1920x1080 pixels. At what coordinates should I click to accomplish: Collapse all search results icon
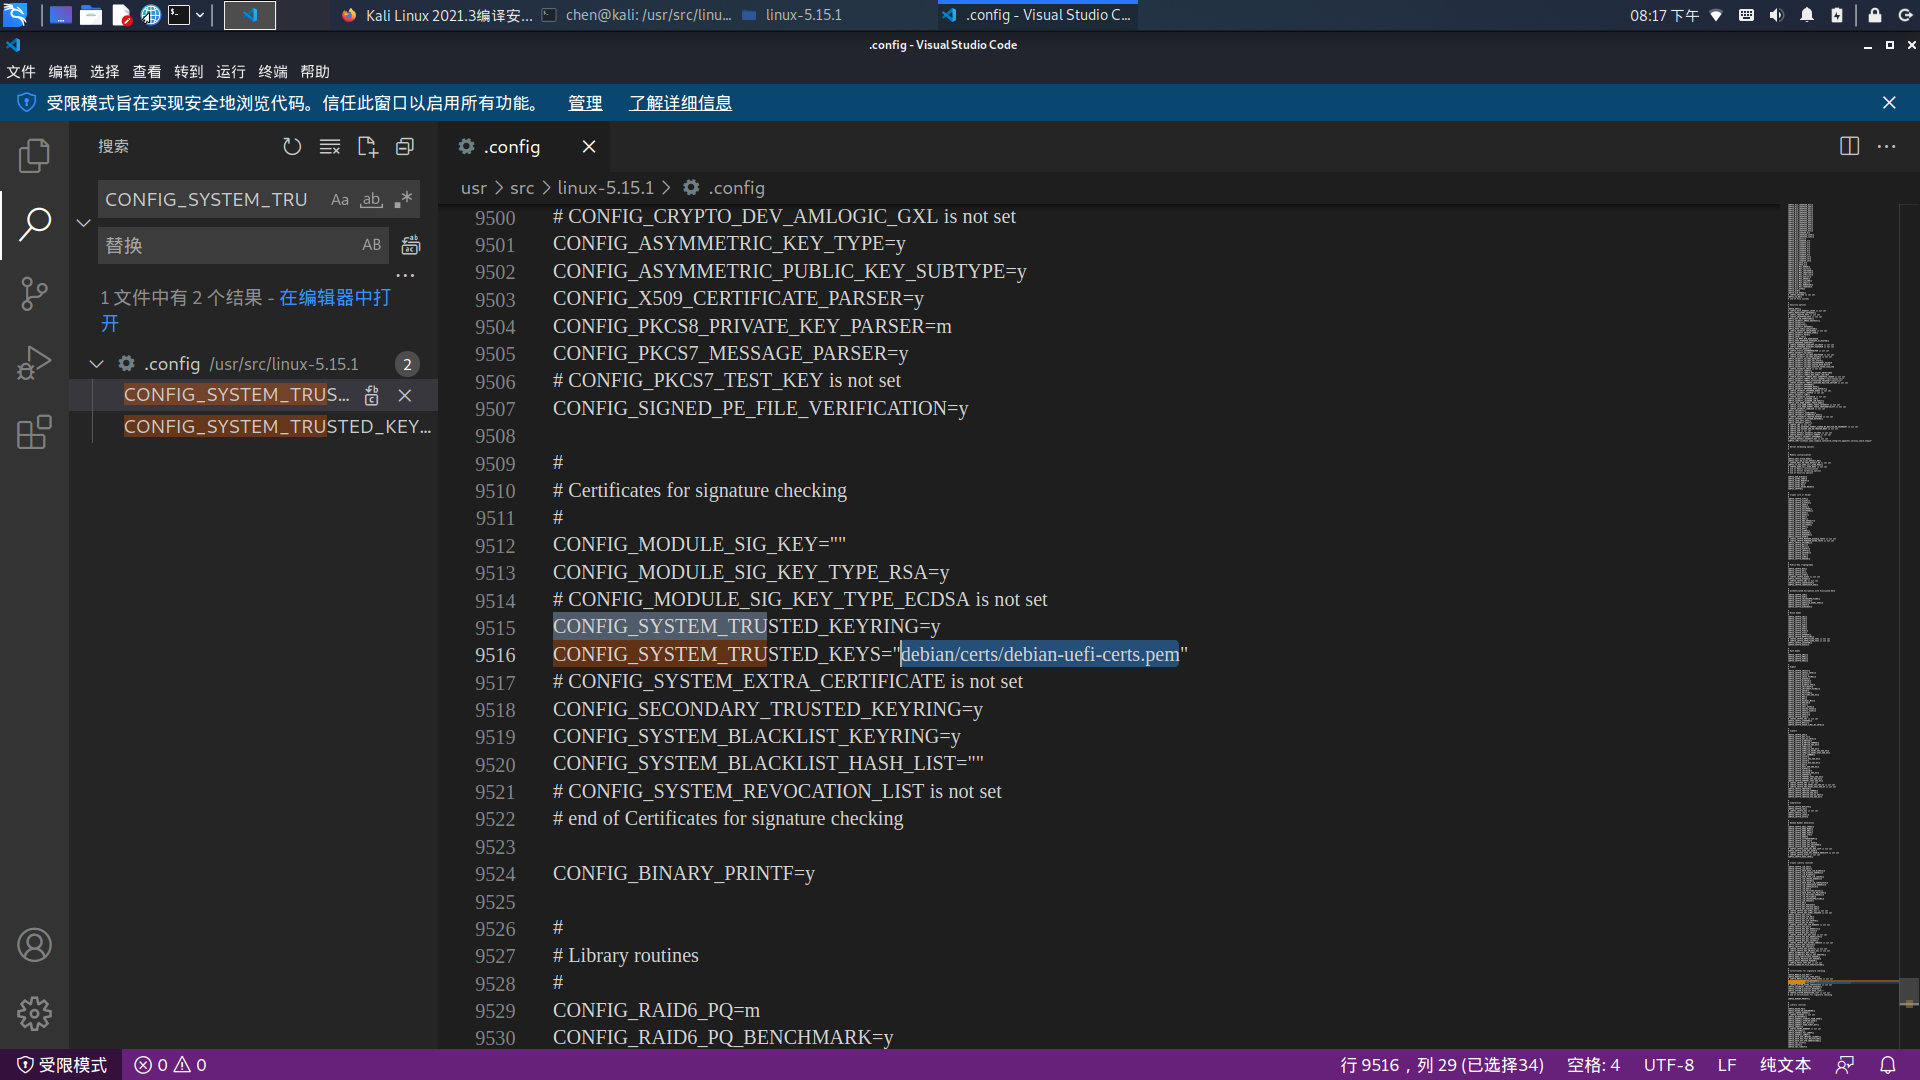pos(405,147)
